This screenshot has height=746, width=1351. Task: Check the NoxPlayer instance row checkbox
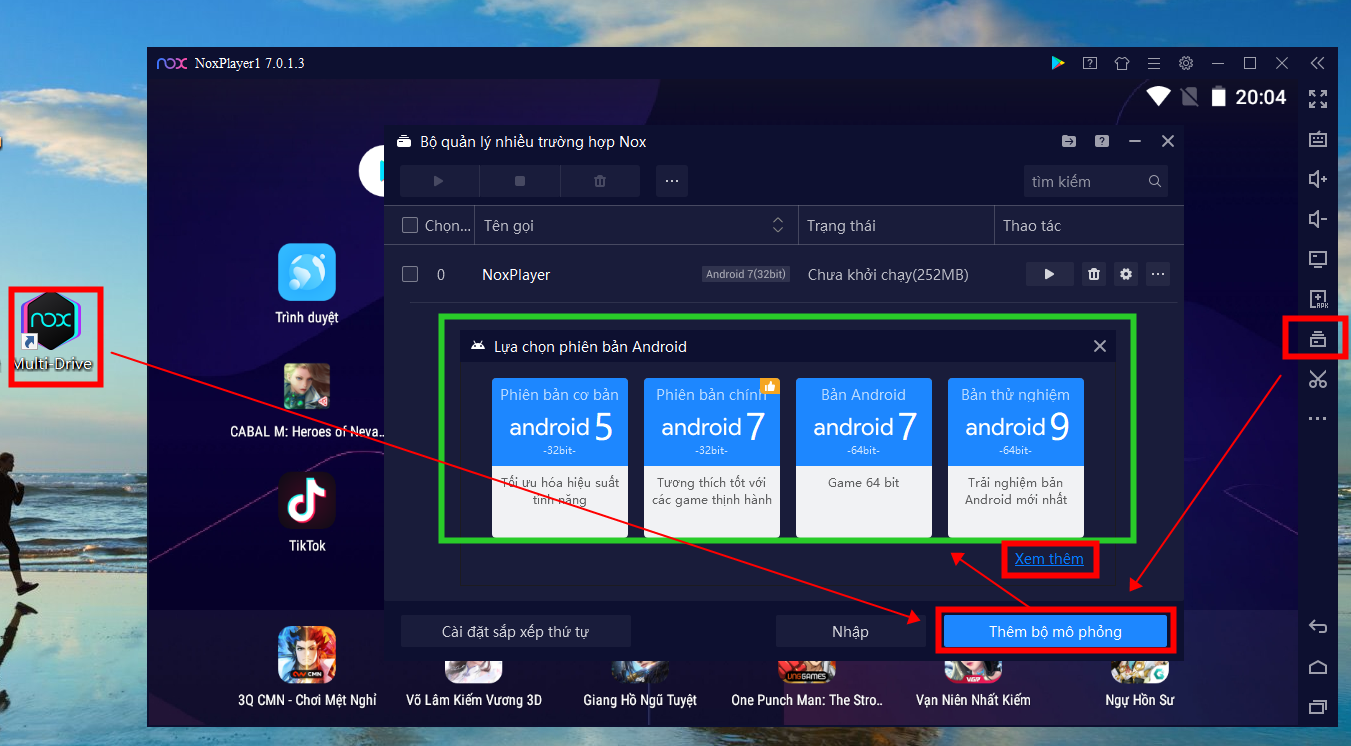point(410,274)
